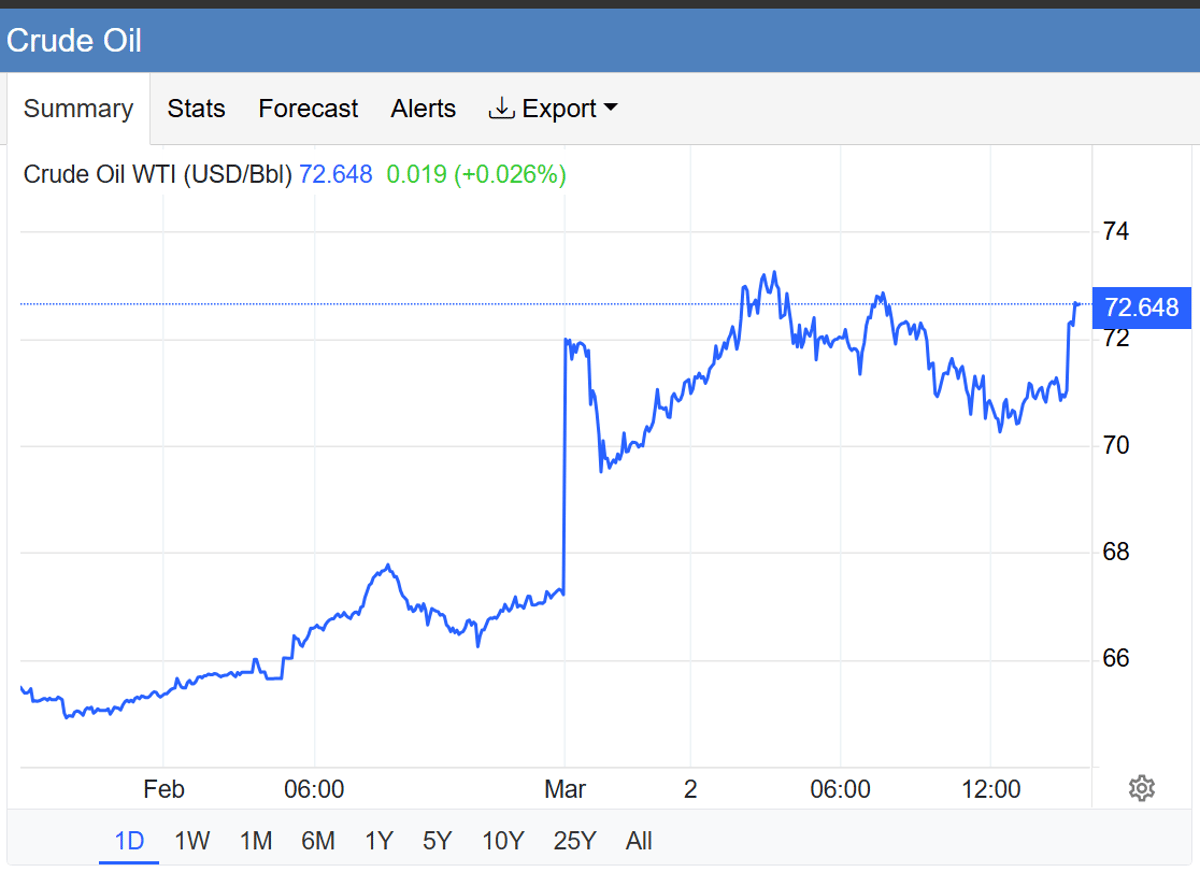Show All available price history
The image size is (1200, 872).
(639, 841)
